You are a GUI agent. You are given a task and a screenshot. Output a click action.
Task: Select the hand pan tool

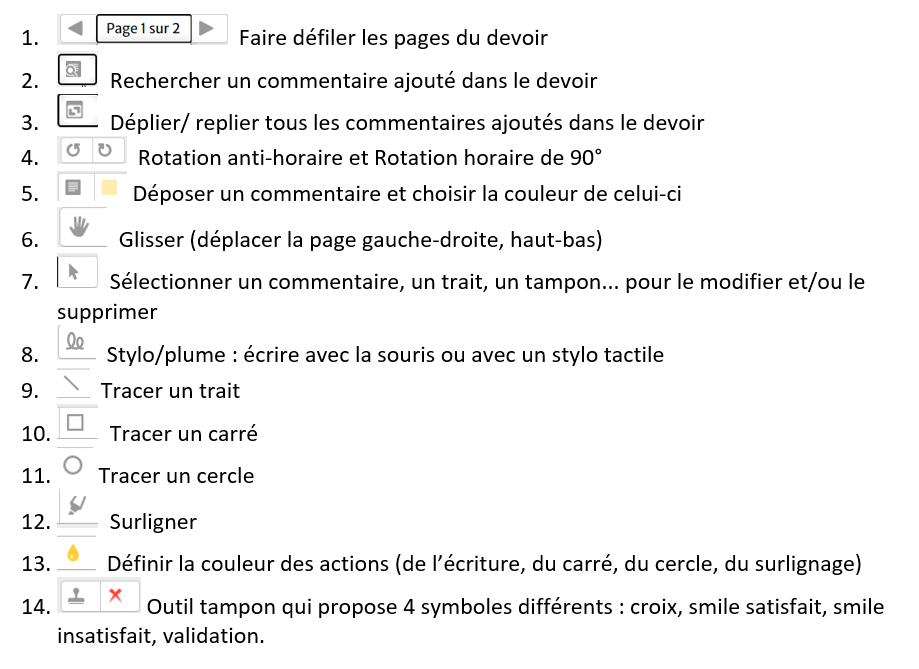coord(76,228)
